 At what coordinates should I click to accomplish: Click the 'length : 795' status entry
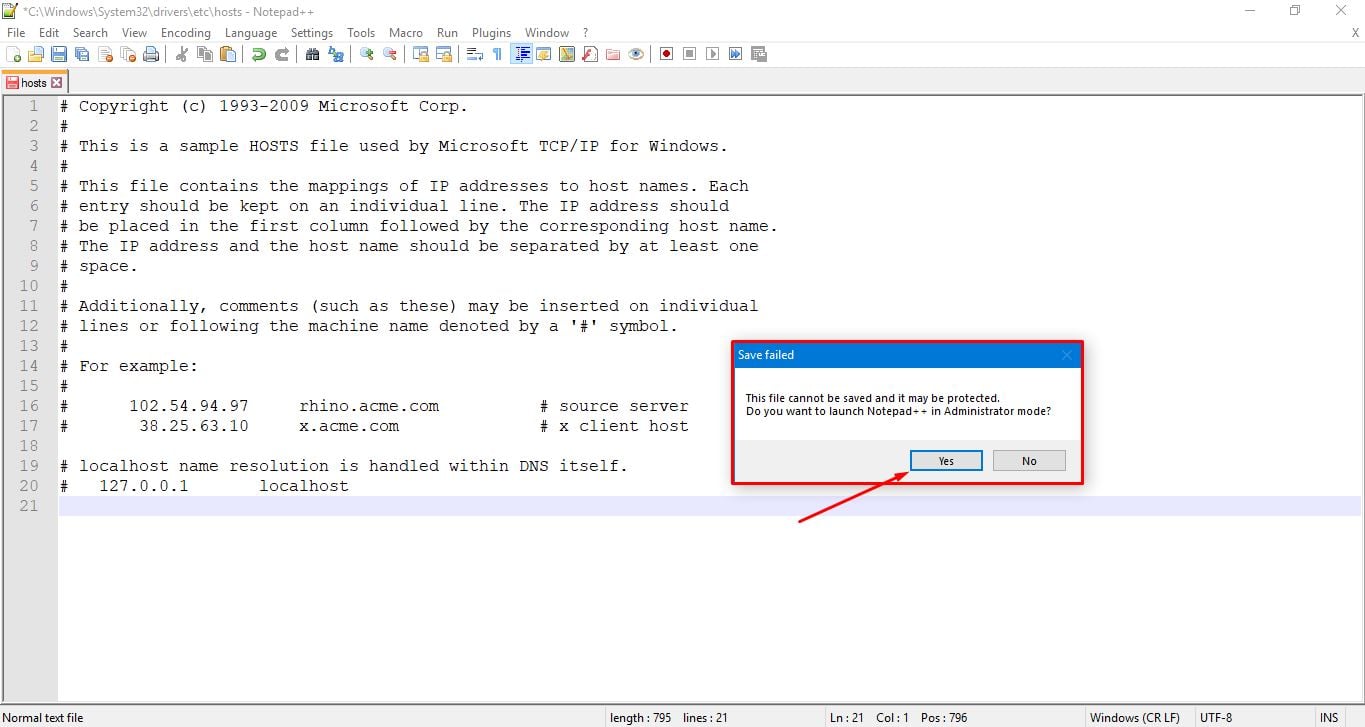pyautogui.click(x=641, y=718)
